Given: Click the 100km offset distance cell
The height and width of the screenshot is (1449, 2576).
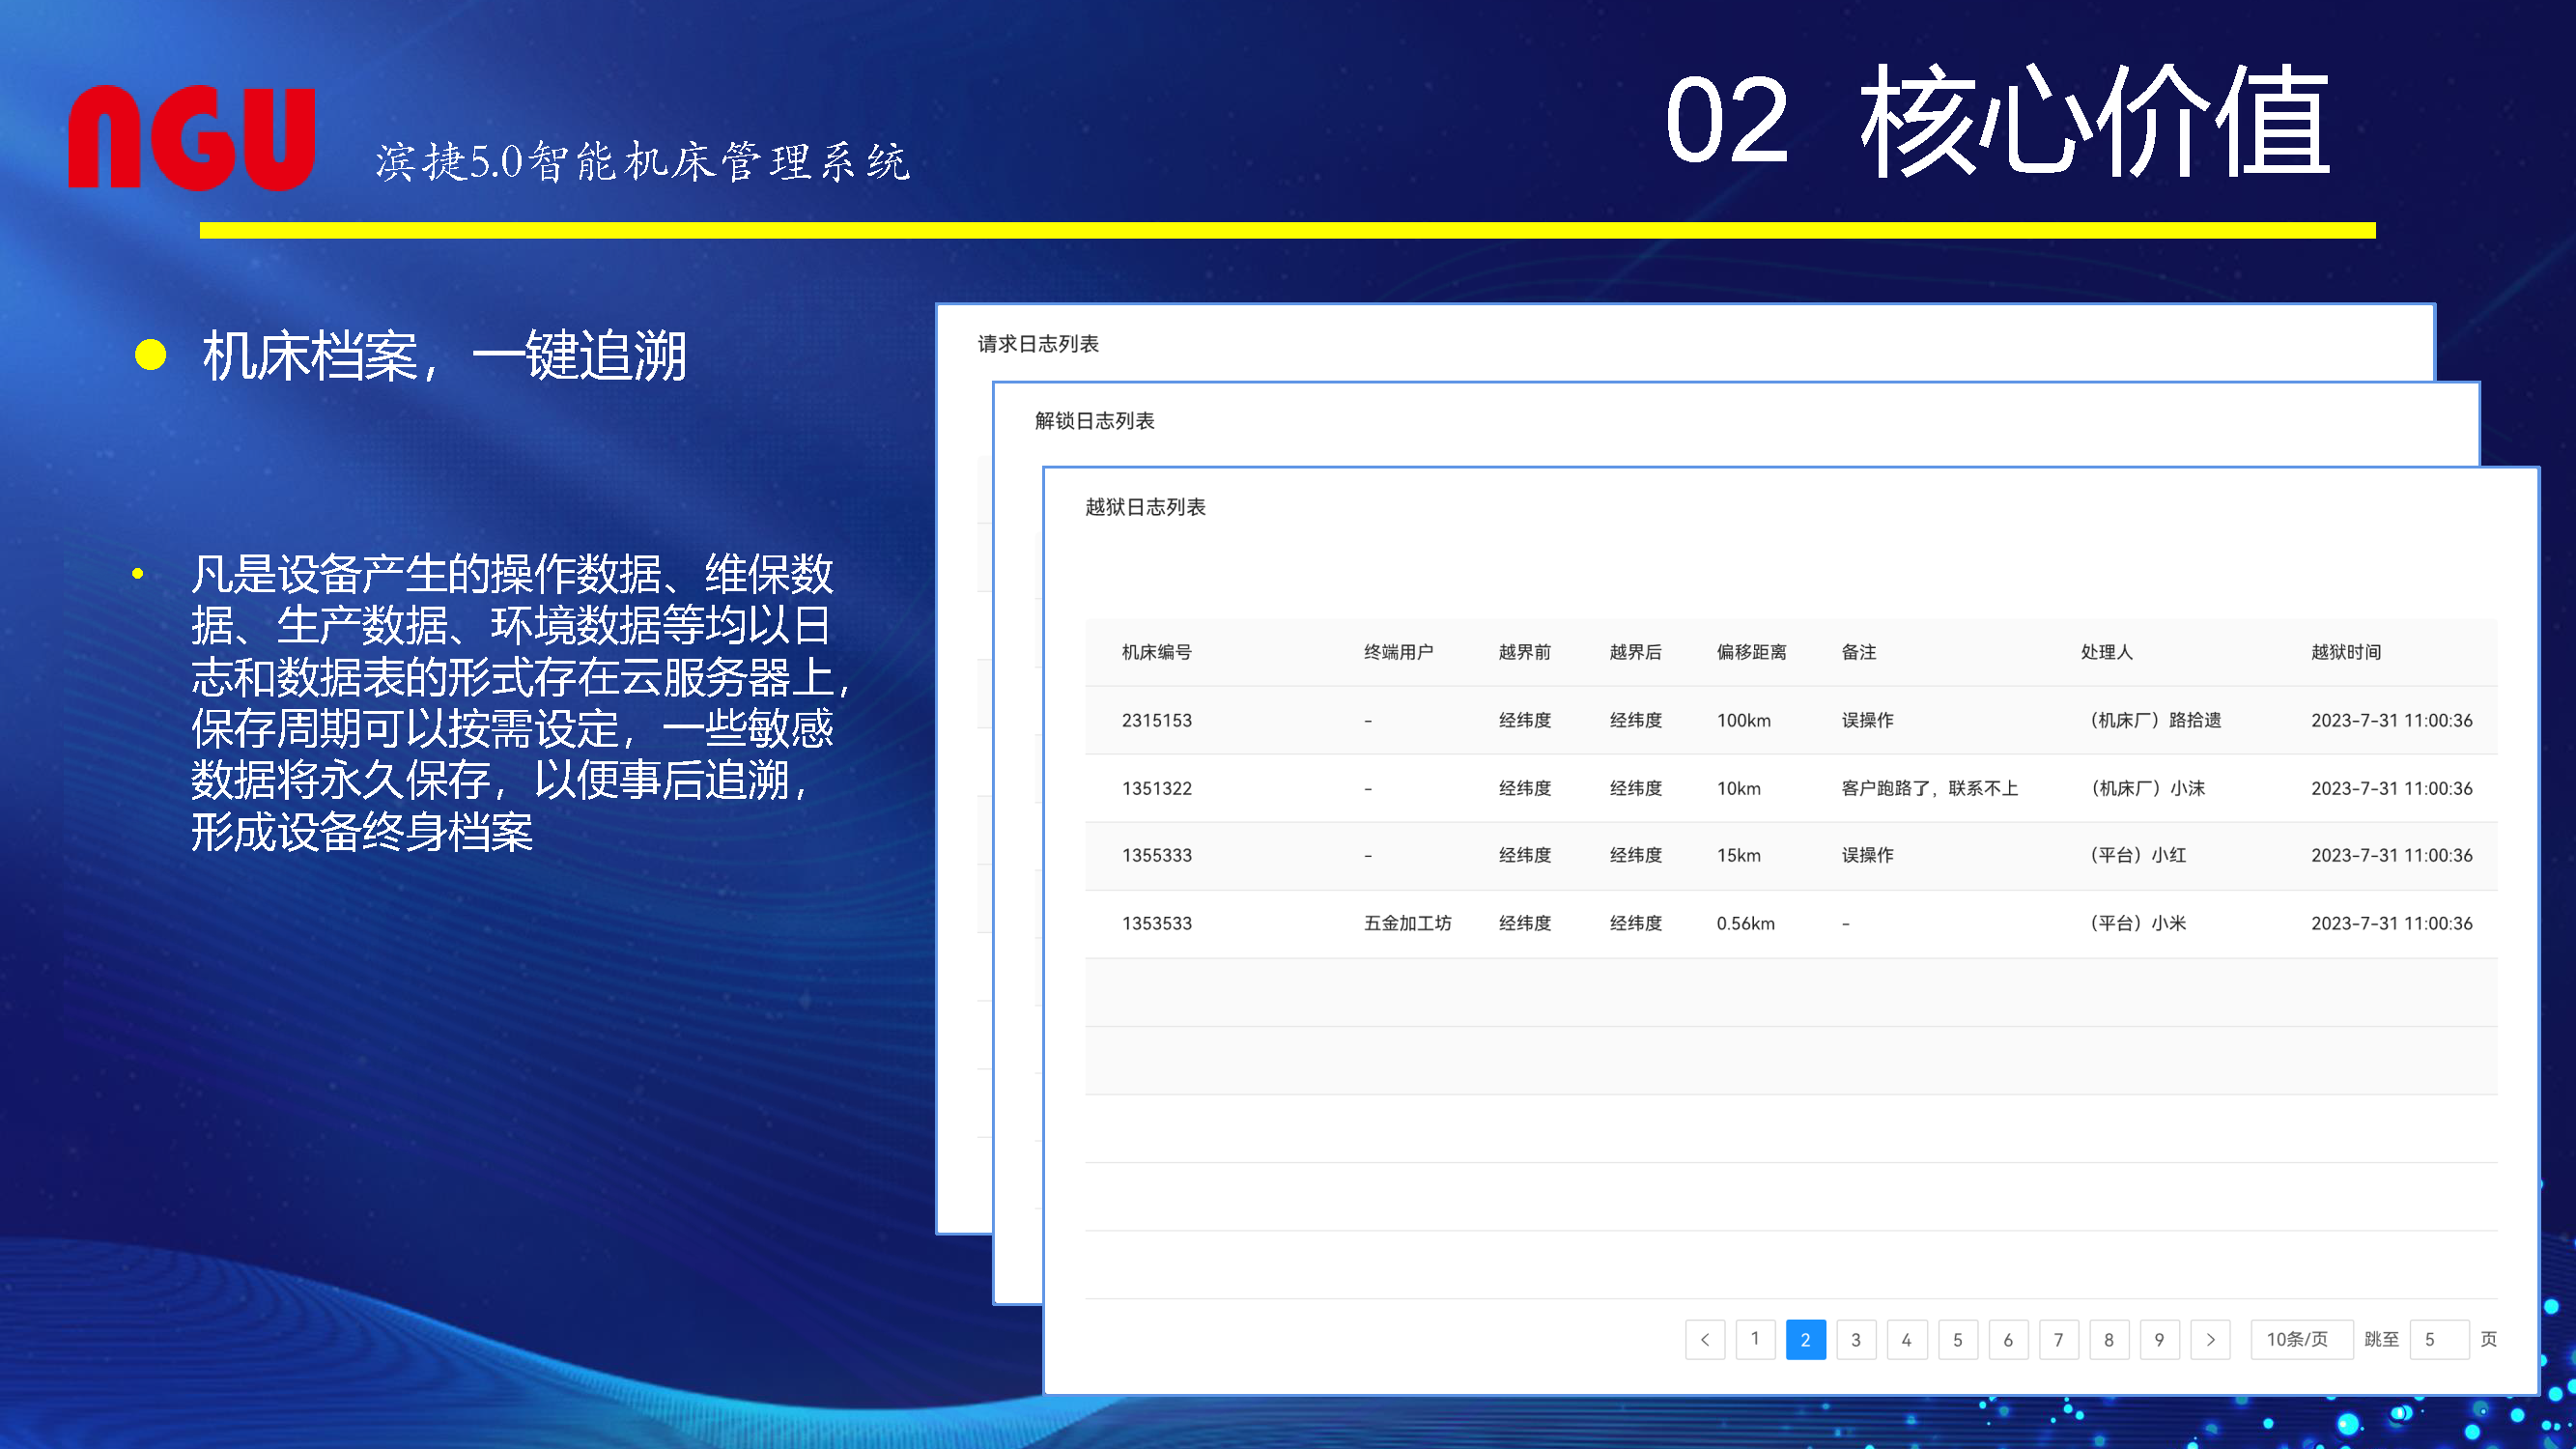Looking at the screenshot, I should tap(1744, 720).
